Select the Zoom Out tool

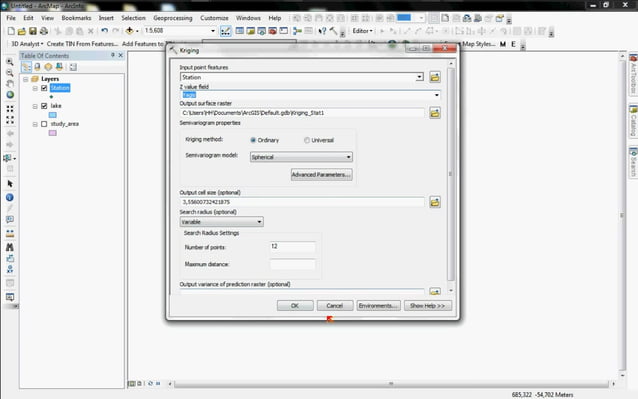point(10,73)
